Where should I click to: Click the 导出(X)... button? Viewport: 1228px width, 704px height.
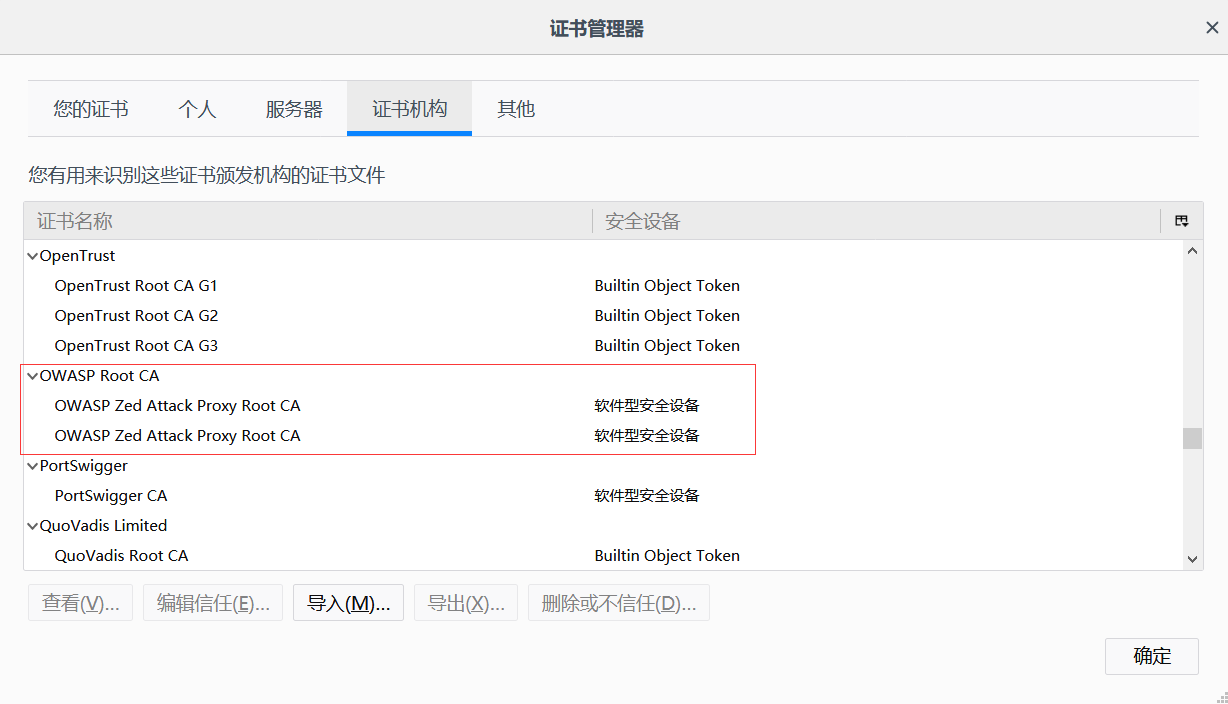(x=466, y=603)
